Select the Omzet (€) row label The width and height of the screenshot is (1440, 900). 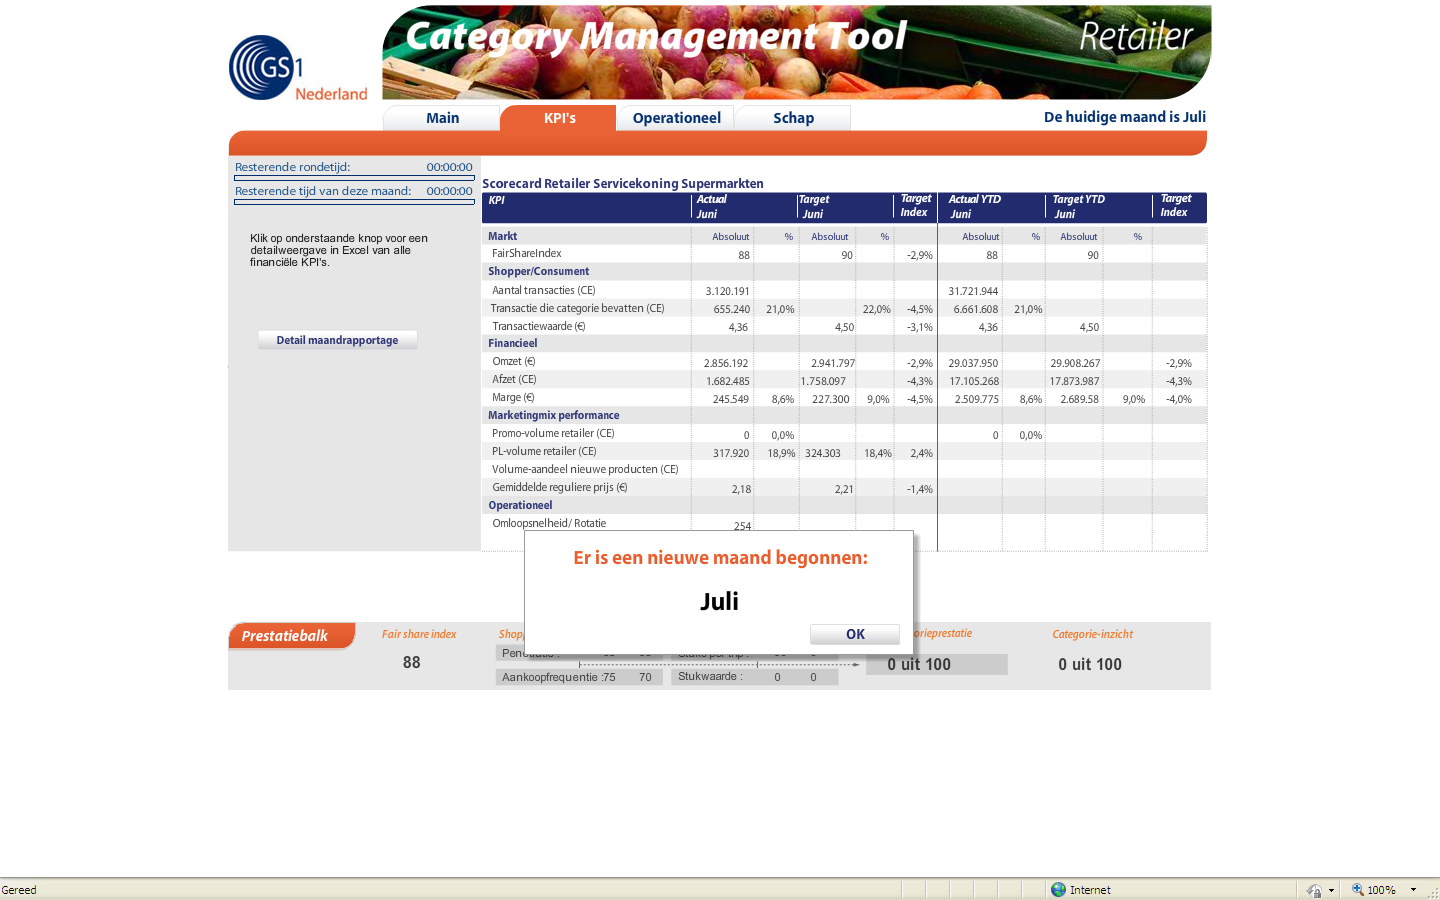[513, 362]
